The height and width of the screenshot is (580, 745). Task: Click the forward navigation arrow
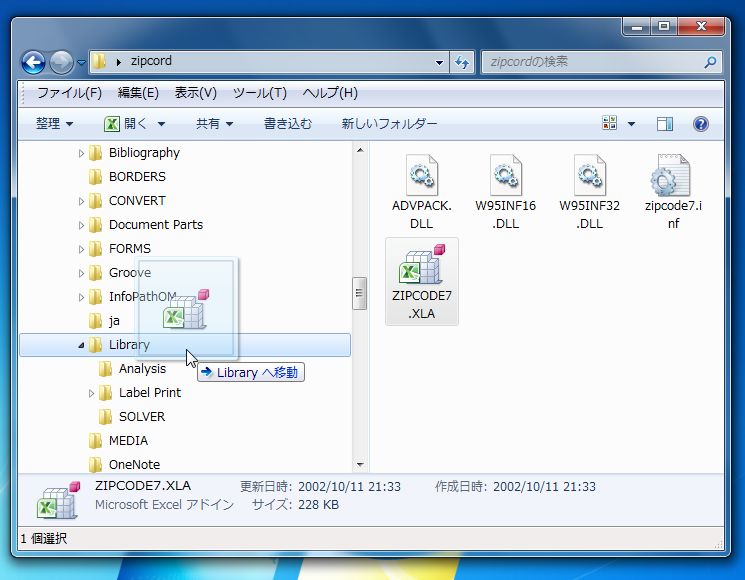coord(61,62)
